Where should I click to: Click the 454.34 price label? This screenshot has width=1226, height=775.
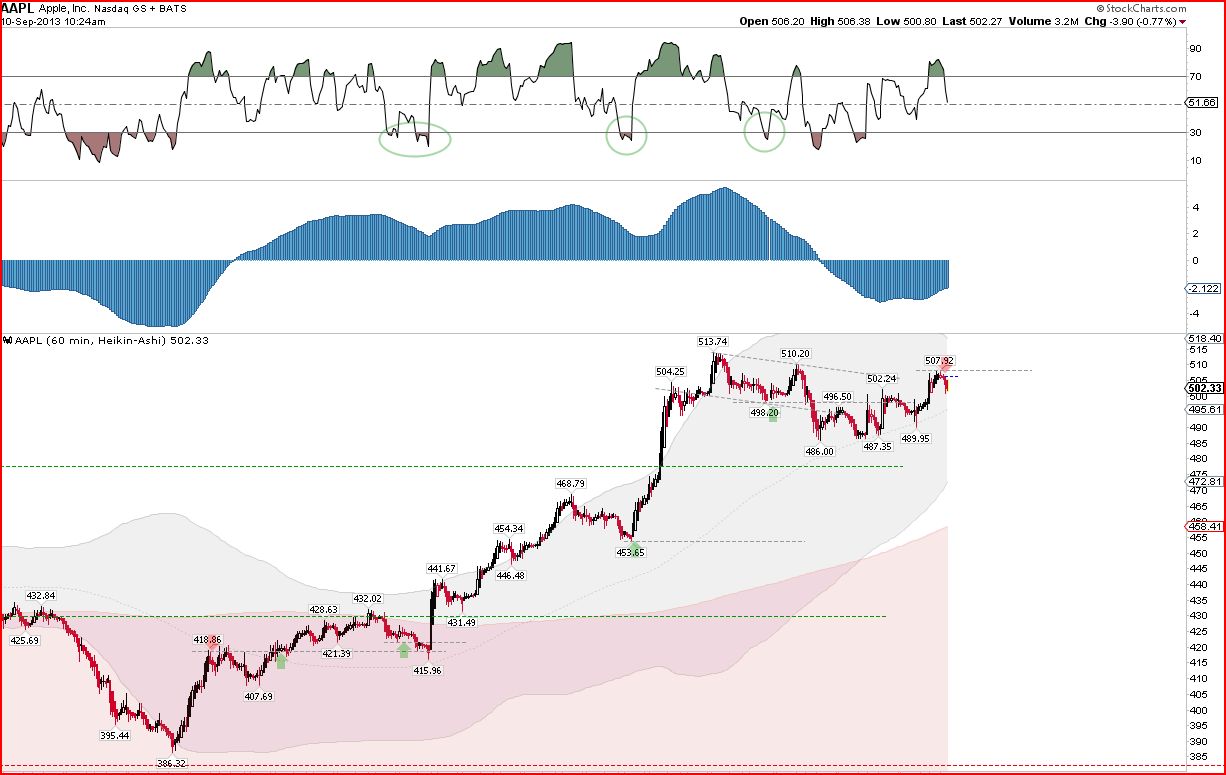coord(508,528)
